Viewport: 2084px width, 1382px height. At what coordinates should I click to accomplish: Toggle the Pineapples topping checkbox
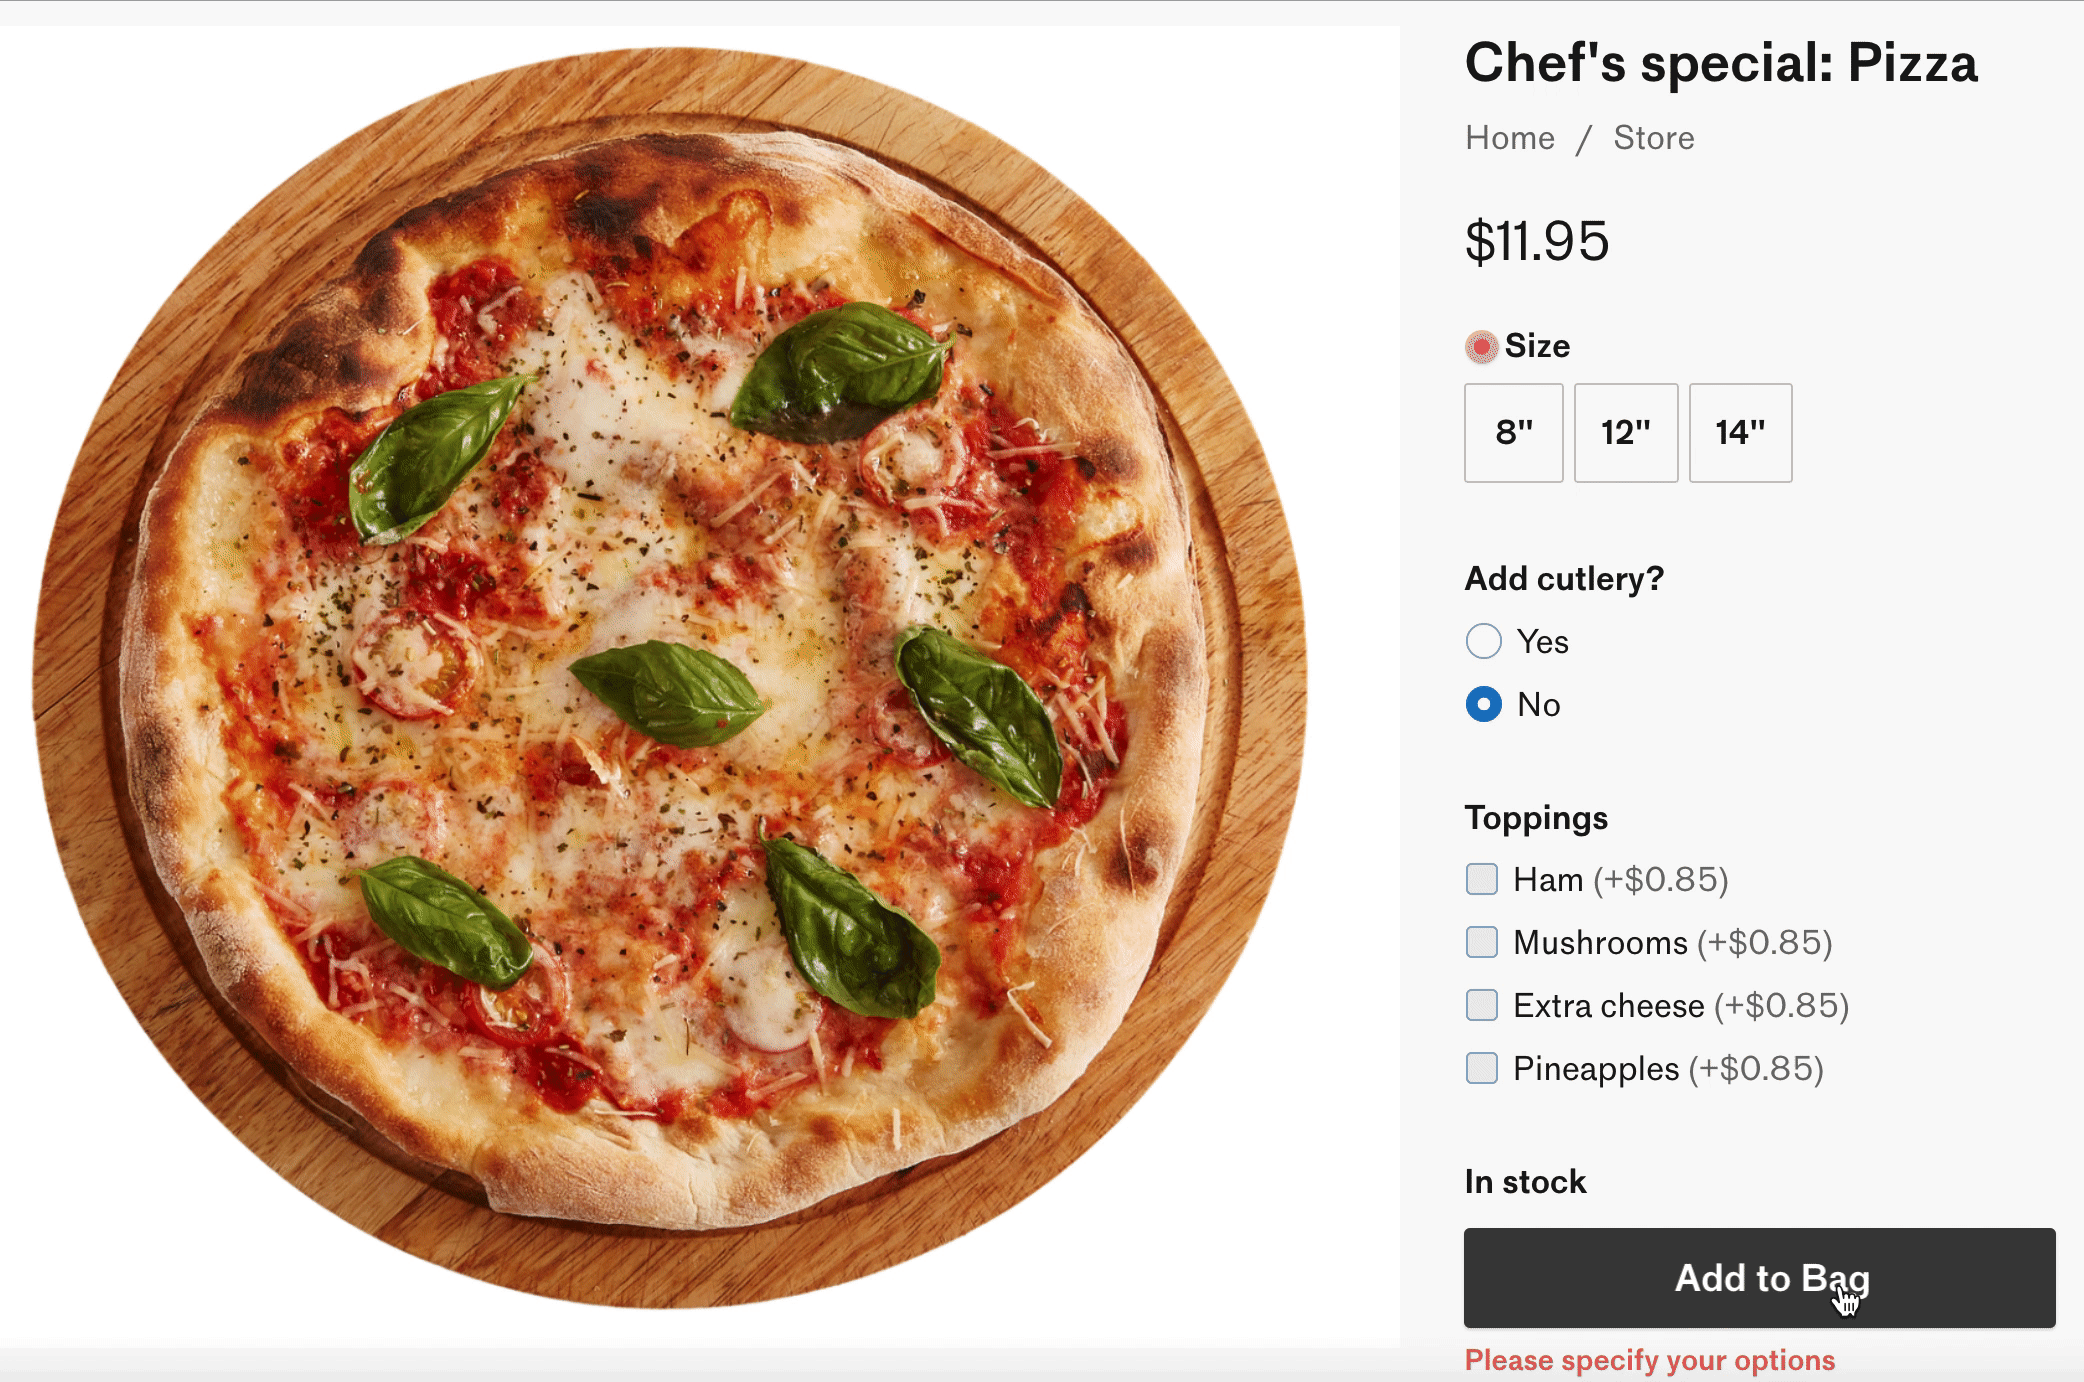coord(1482,1068)
